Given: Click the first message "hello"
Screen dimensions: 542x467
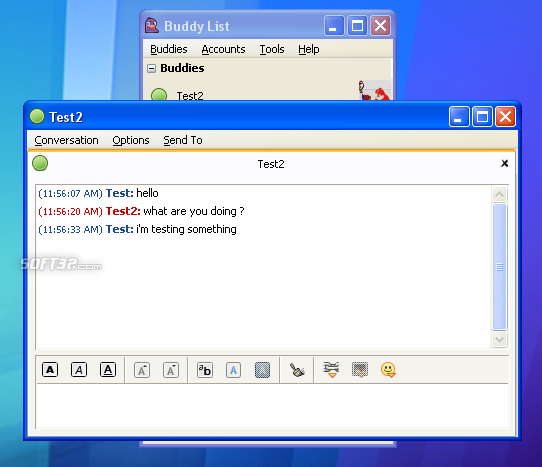Looking at the screenshot, I should pyautogui.click(x=147, y=193).
